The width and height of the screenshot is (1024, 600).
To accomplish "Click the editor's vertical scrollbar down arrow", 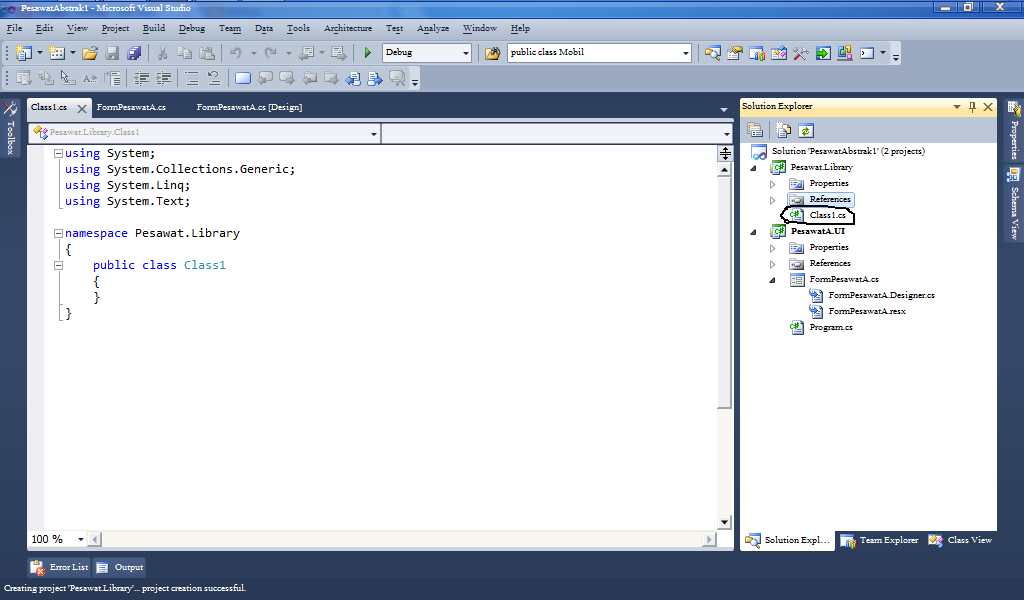I will (724, 522).
